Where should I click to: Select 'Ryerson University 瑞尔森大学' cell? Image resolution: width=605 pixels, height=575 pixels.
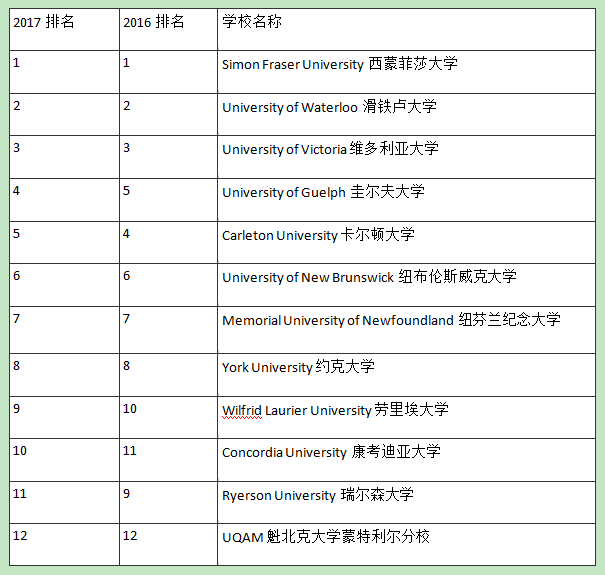[407, 502]
